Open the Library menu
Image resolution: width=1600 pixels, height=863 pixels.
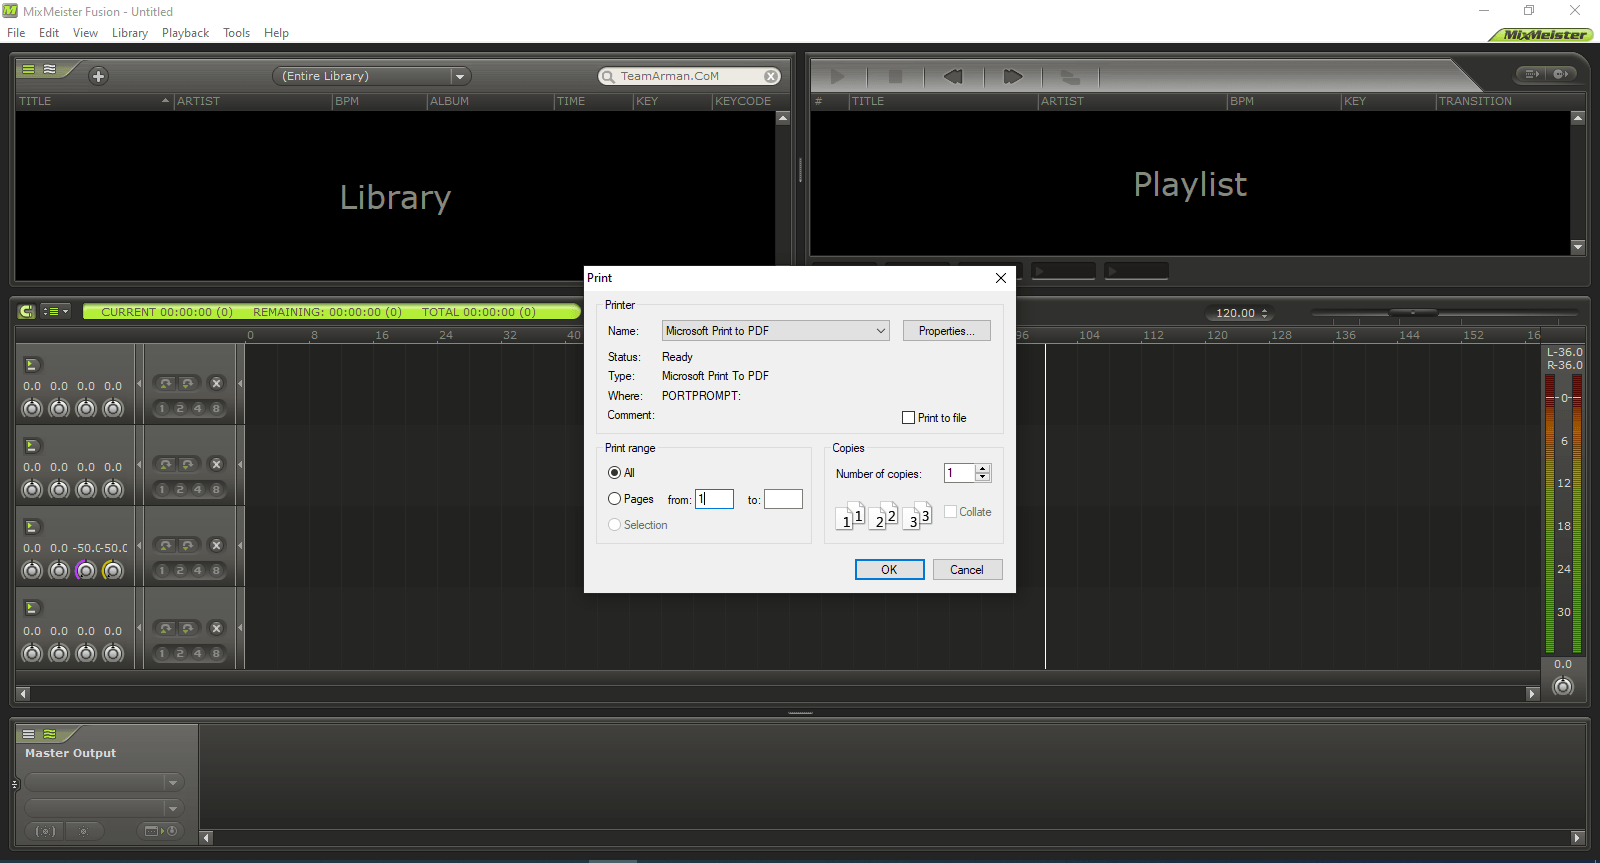130,33
